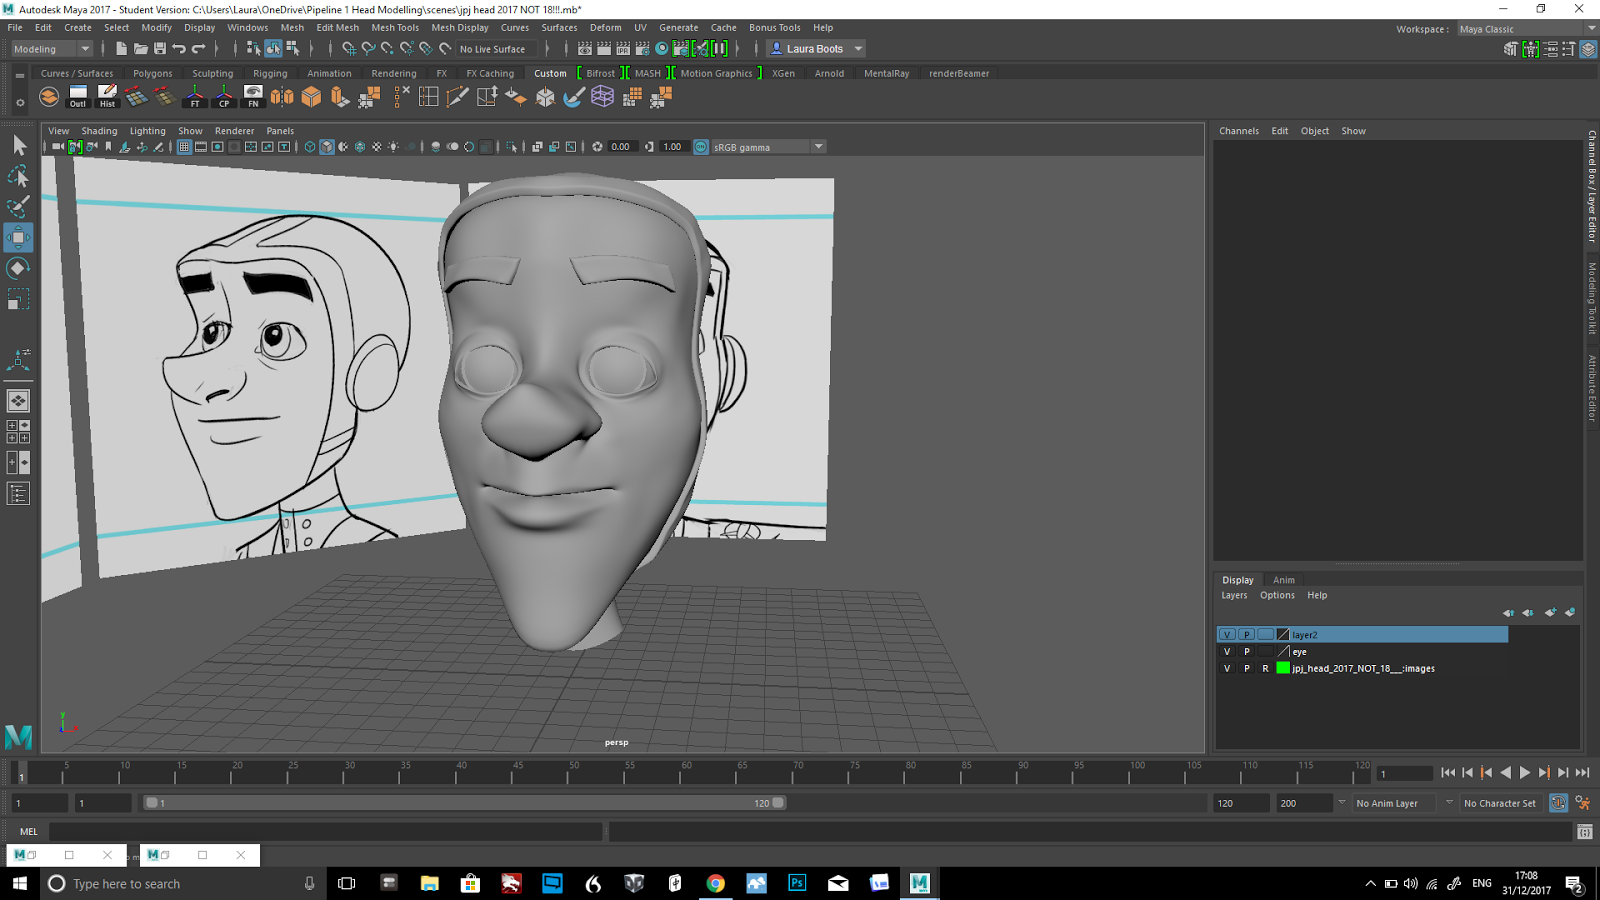1600x900 pixels.
Task: Save the scene using the floppy disk icon
Action: pos(160,49)
